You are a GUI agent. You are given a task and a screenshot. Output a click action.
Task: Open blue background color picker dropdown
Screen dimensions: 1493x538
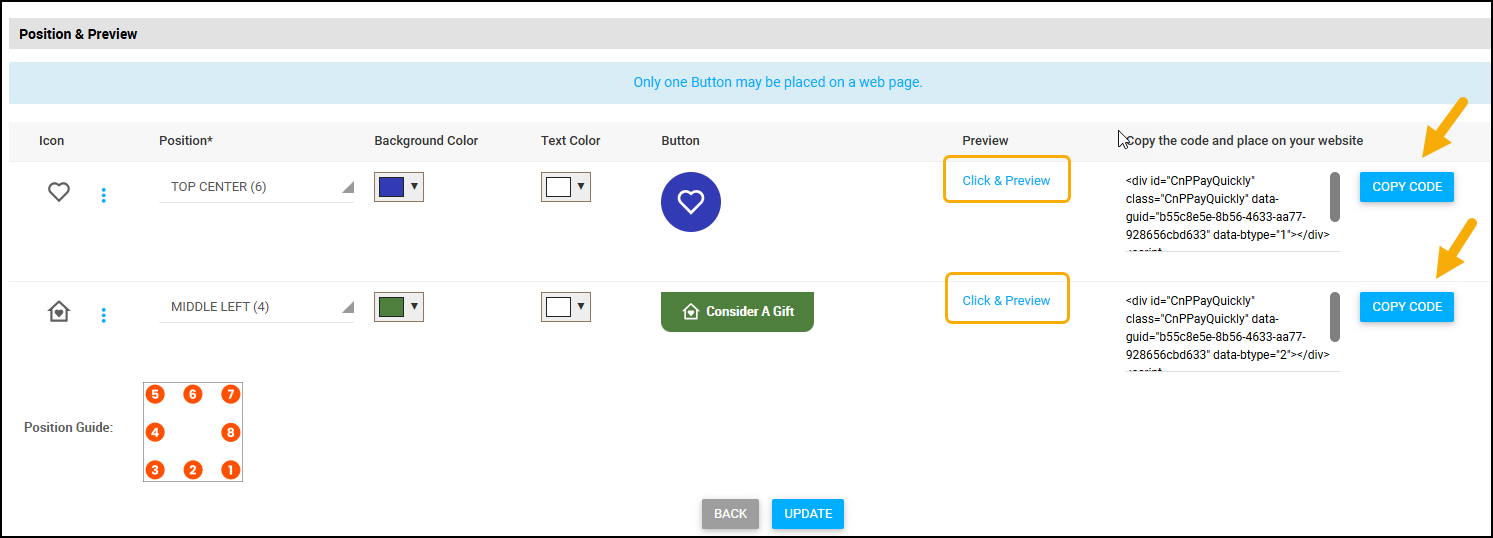point(399,187)
